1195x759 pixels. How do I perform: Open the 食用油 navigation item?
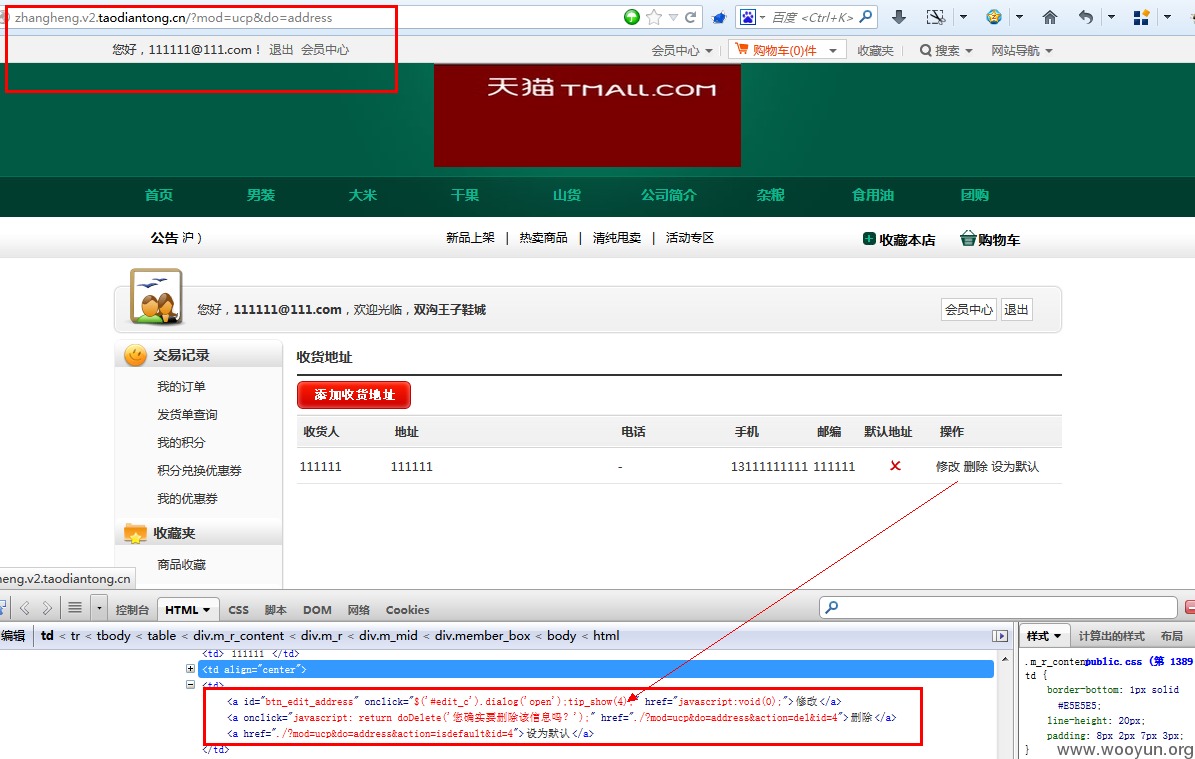click(x=873, y=195)
